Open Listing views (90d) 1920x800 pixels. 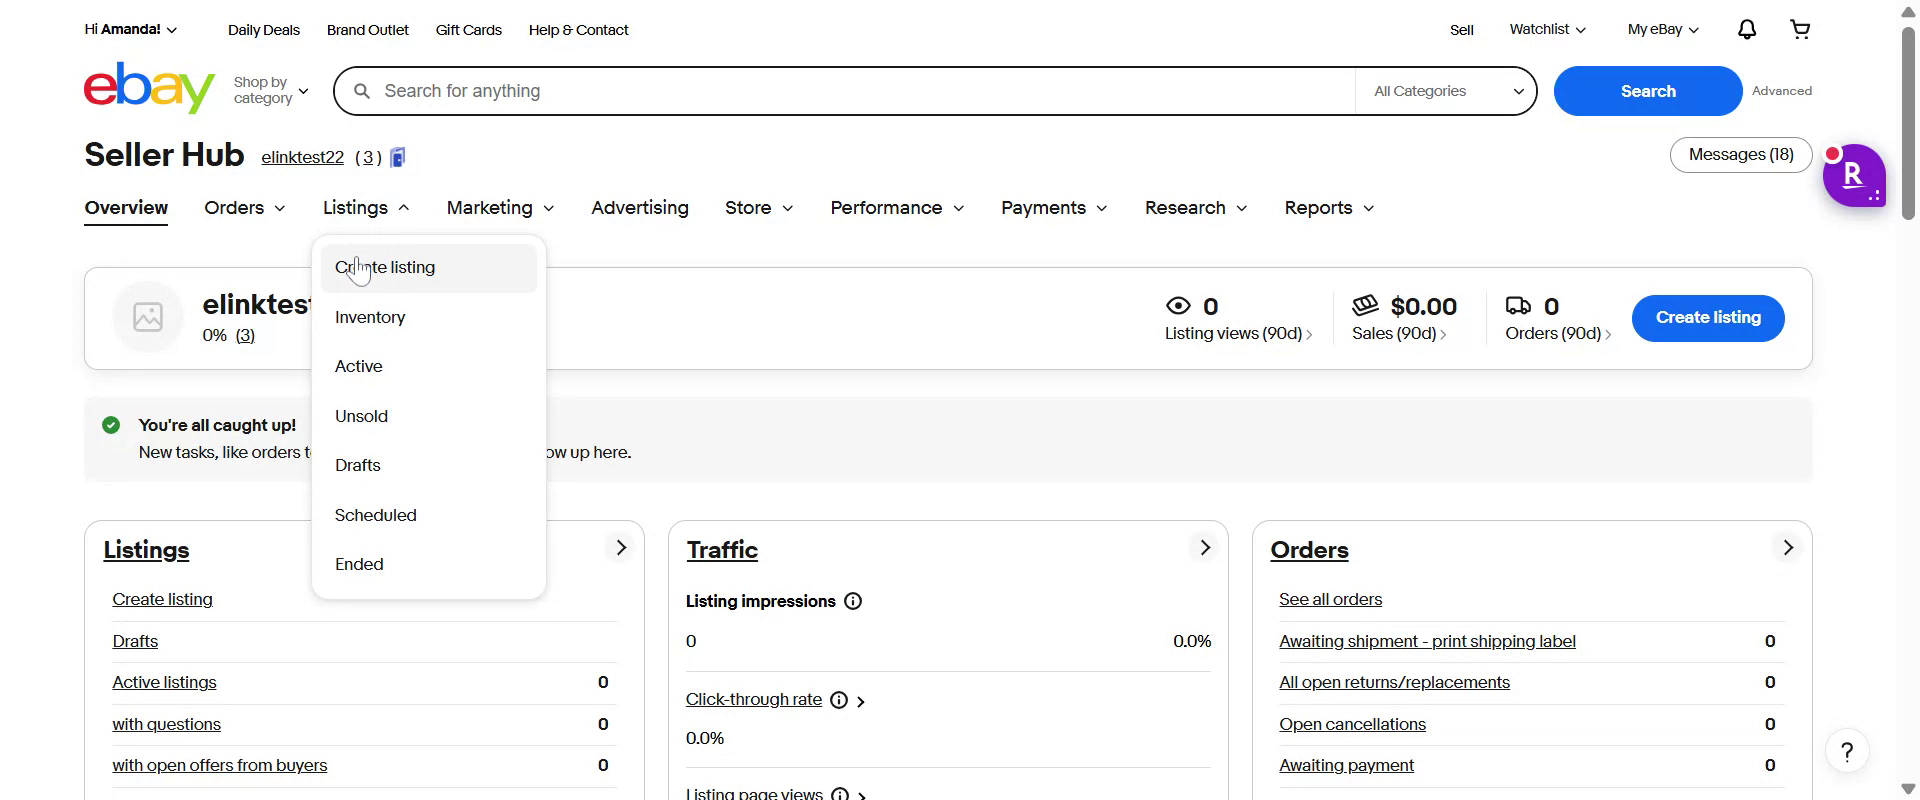(x=1238, y=334)
